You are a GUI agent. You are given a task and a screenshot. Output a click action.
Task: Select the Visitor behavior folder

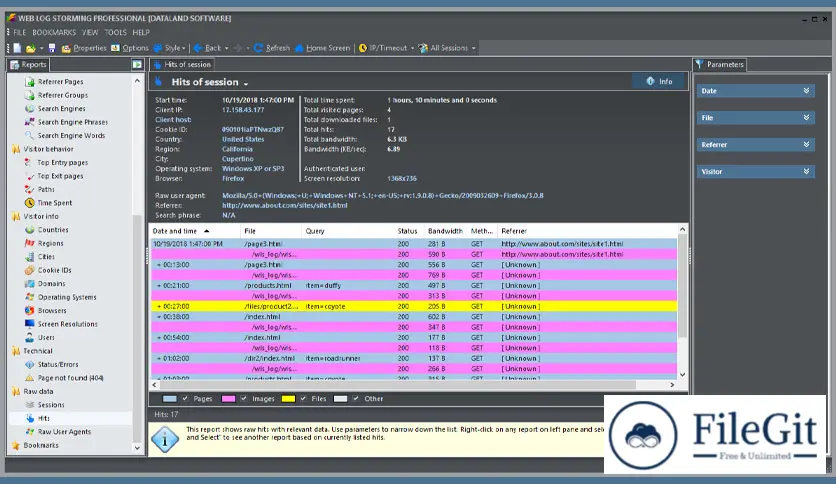49,149
